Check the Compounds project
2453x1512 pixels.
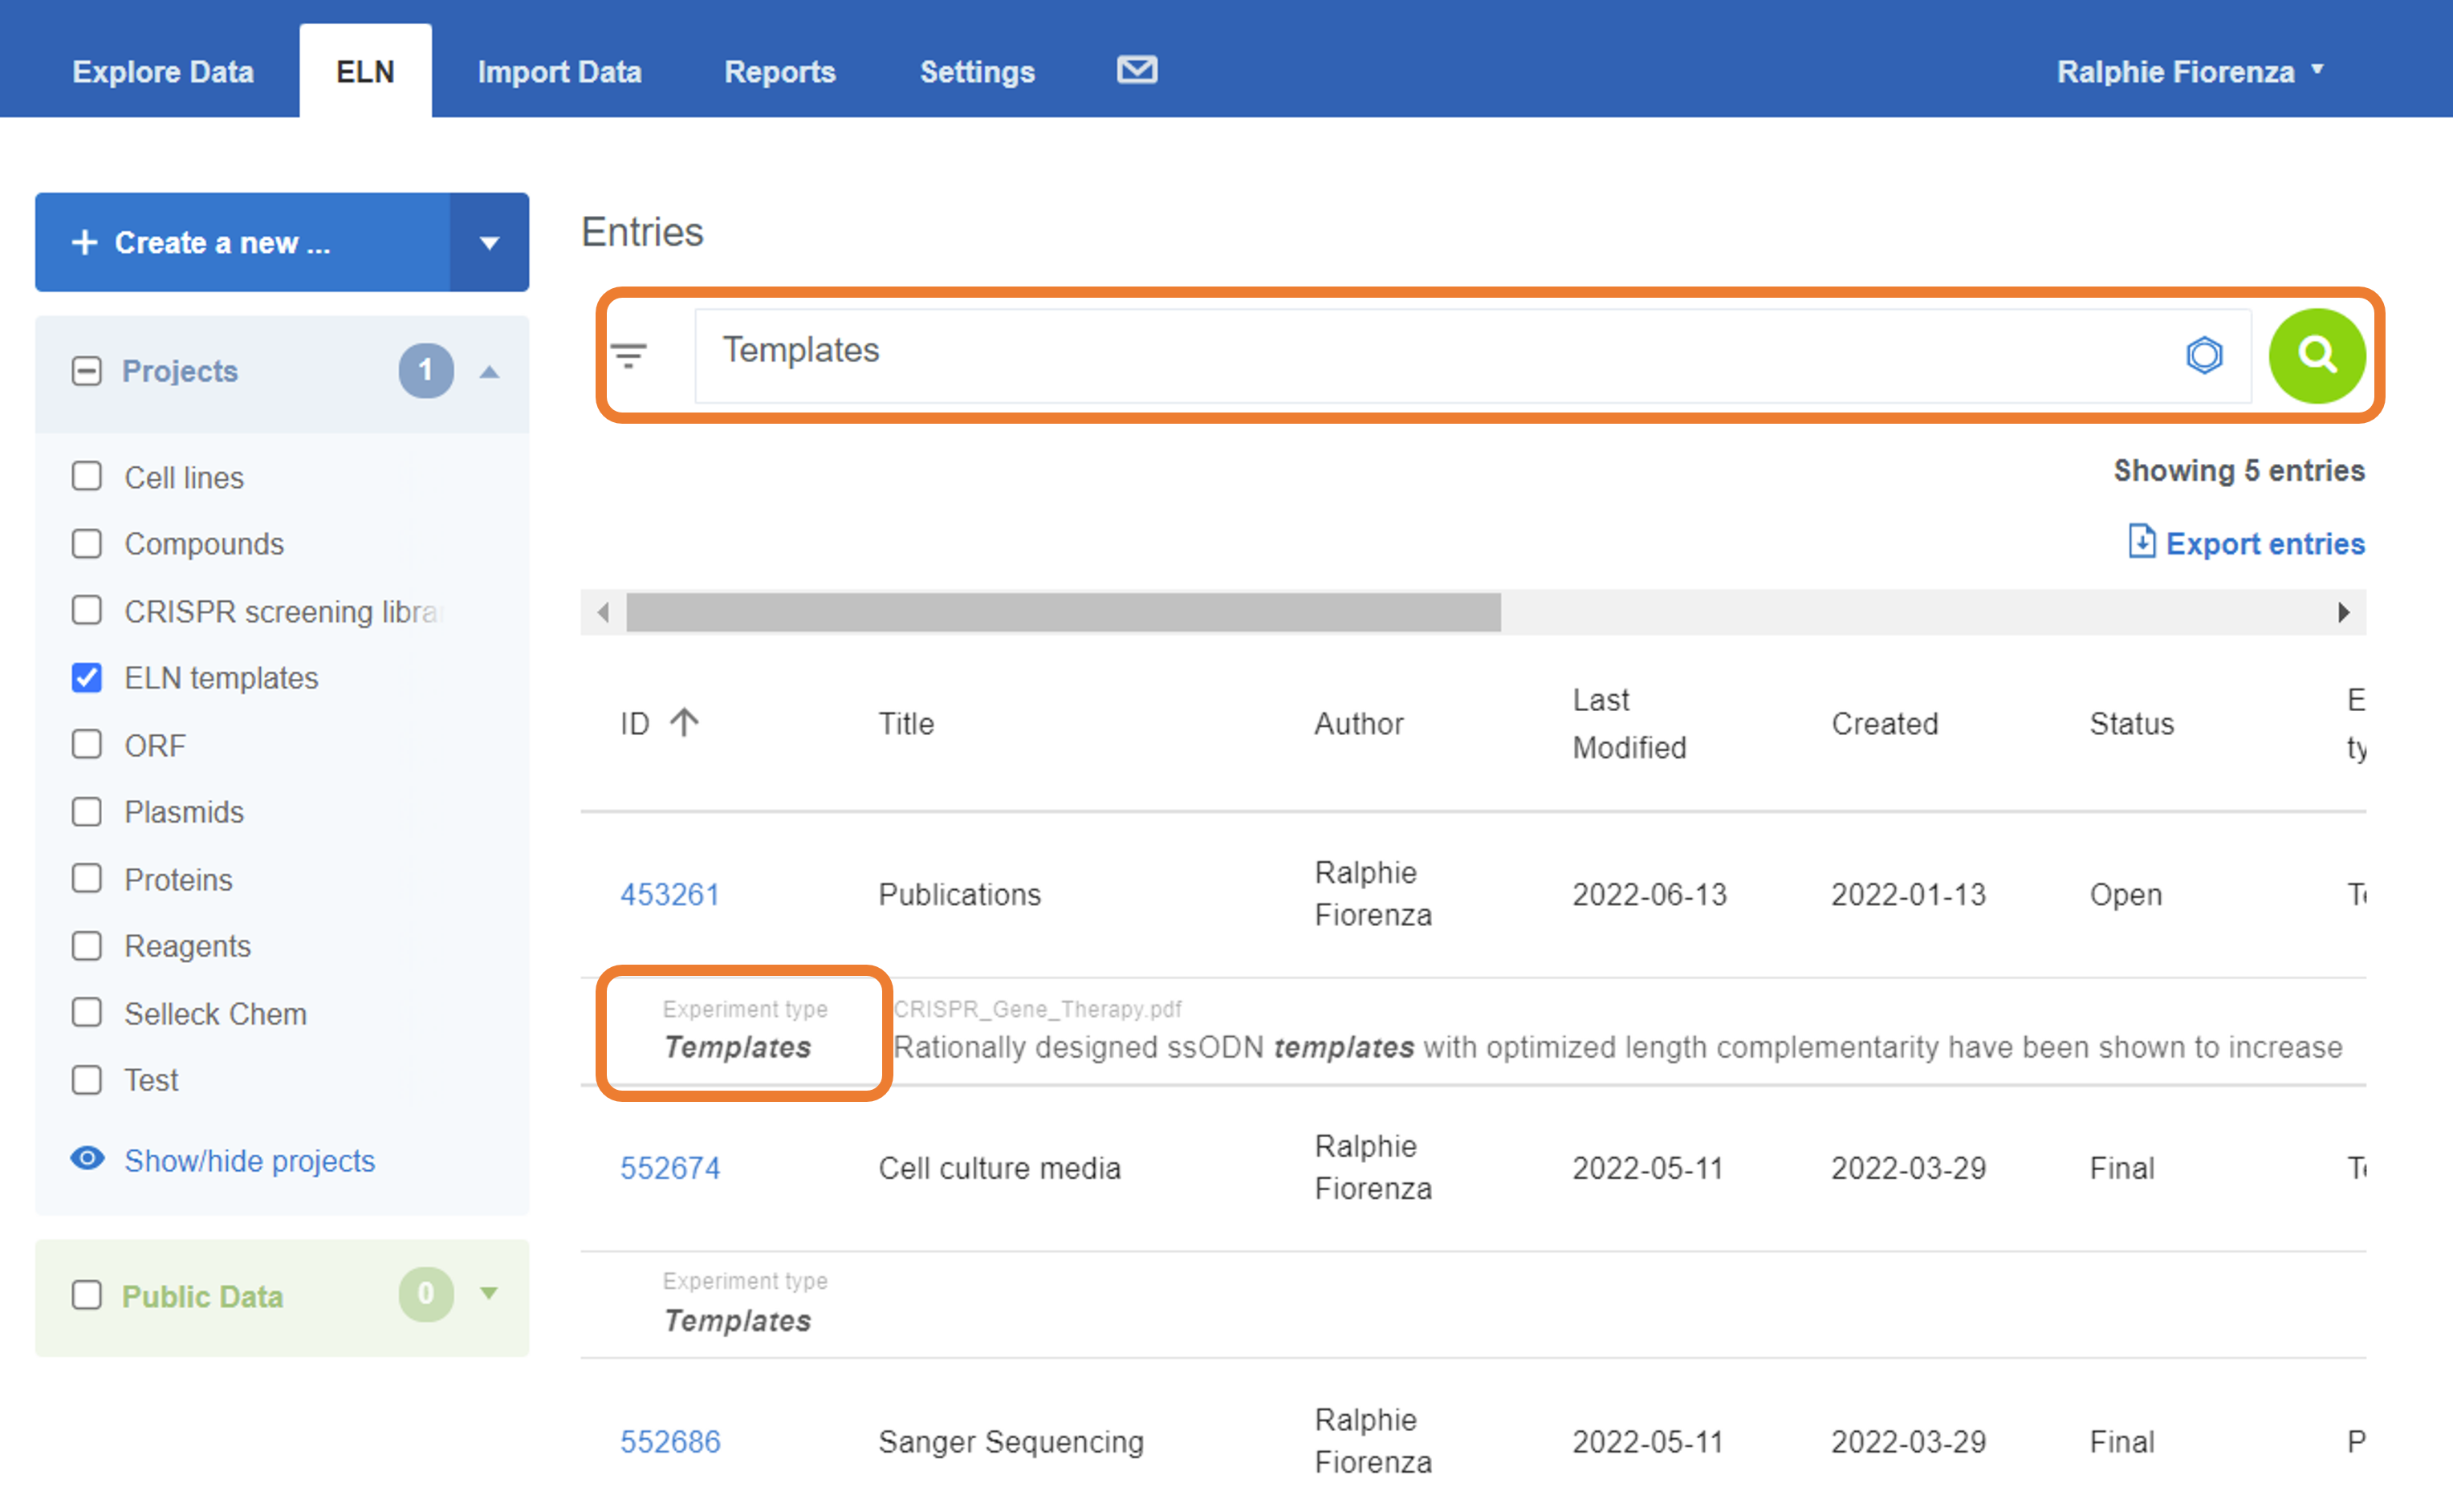point(87,543)
